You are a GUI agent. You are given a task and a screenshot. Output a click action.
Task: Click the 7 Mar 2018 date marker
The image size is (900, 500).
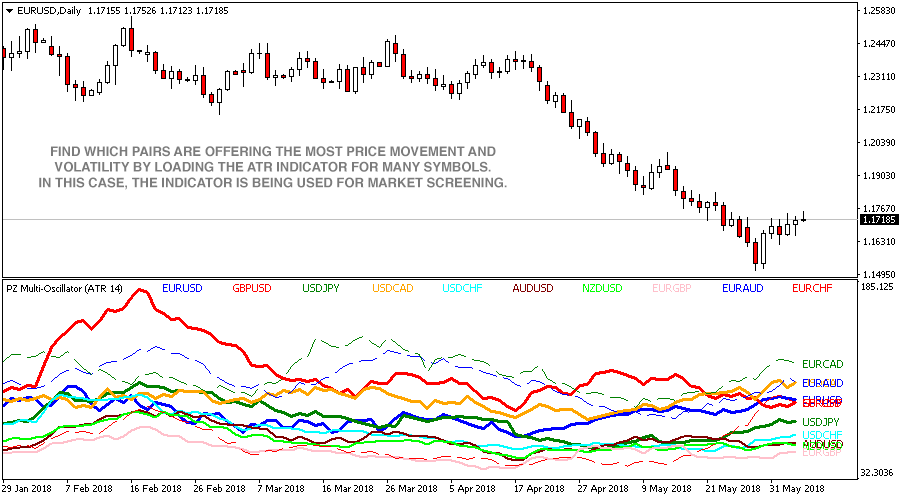(281, 489)
